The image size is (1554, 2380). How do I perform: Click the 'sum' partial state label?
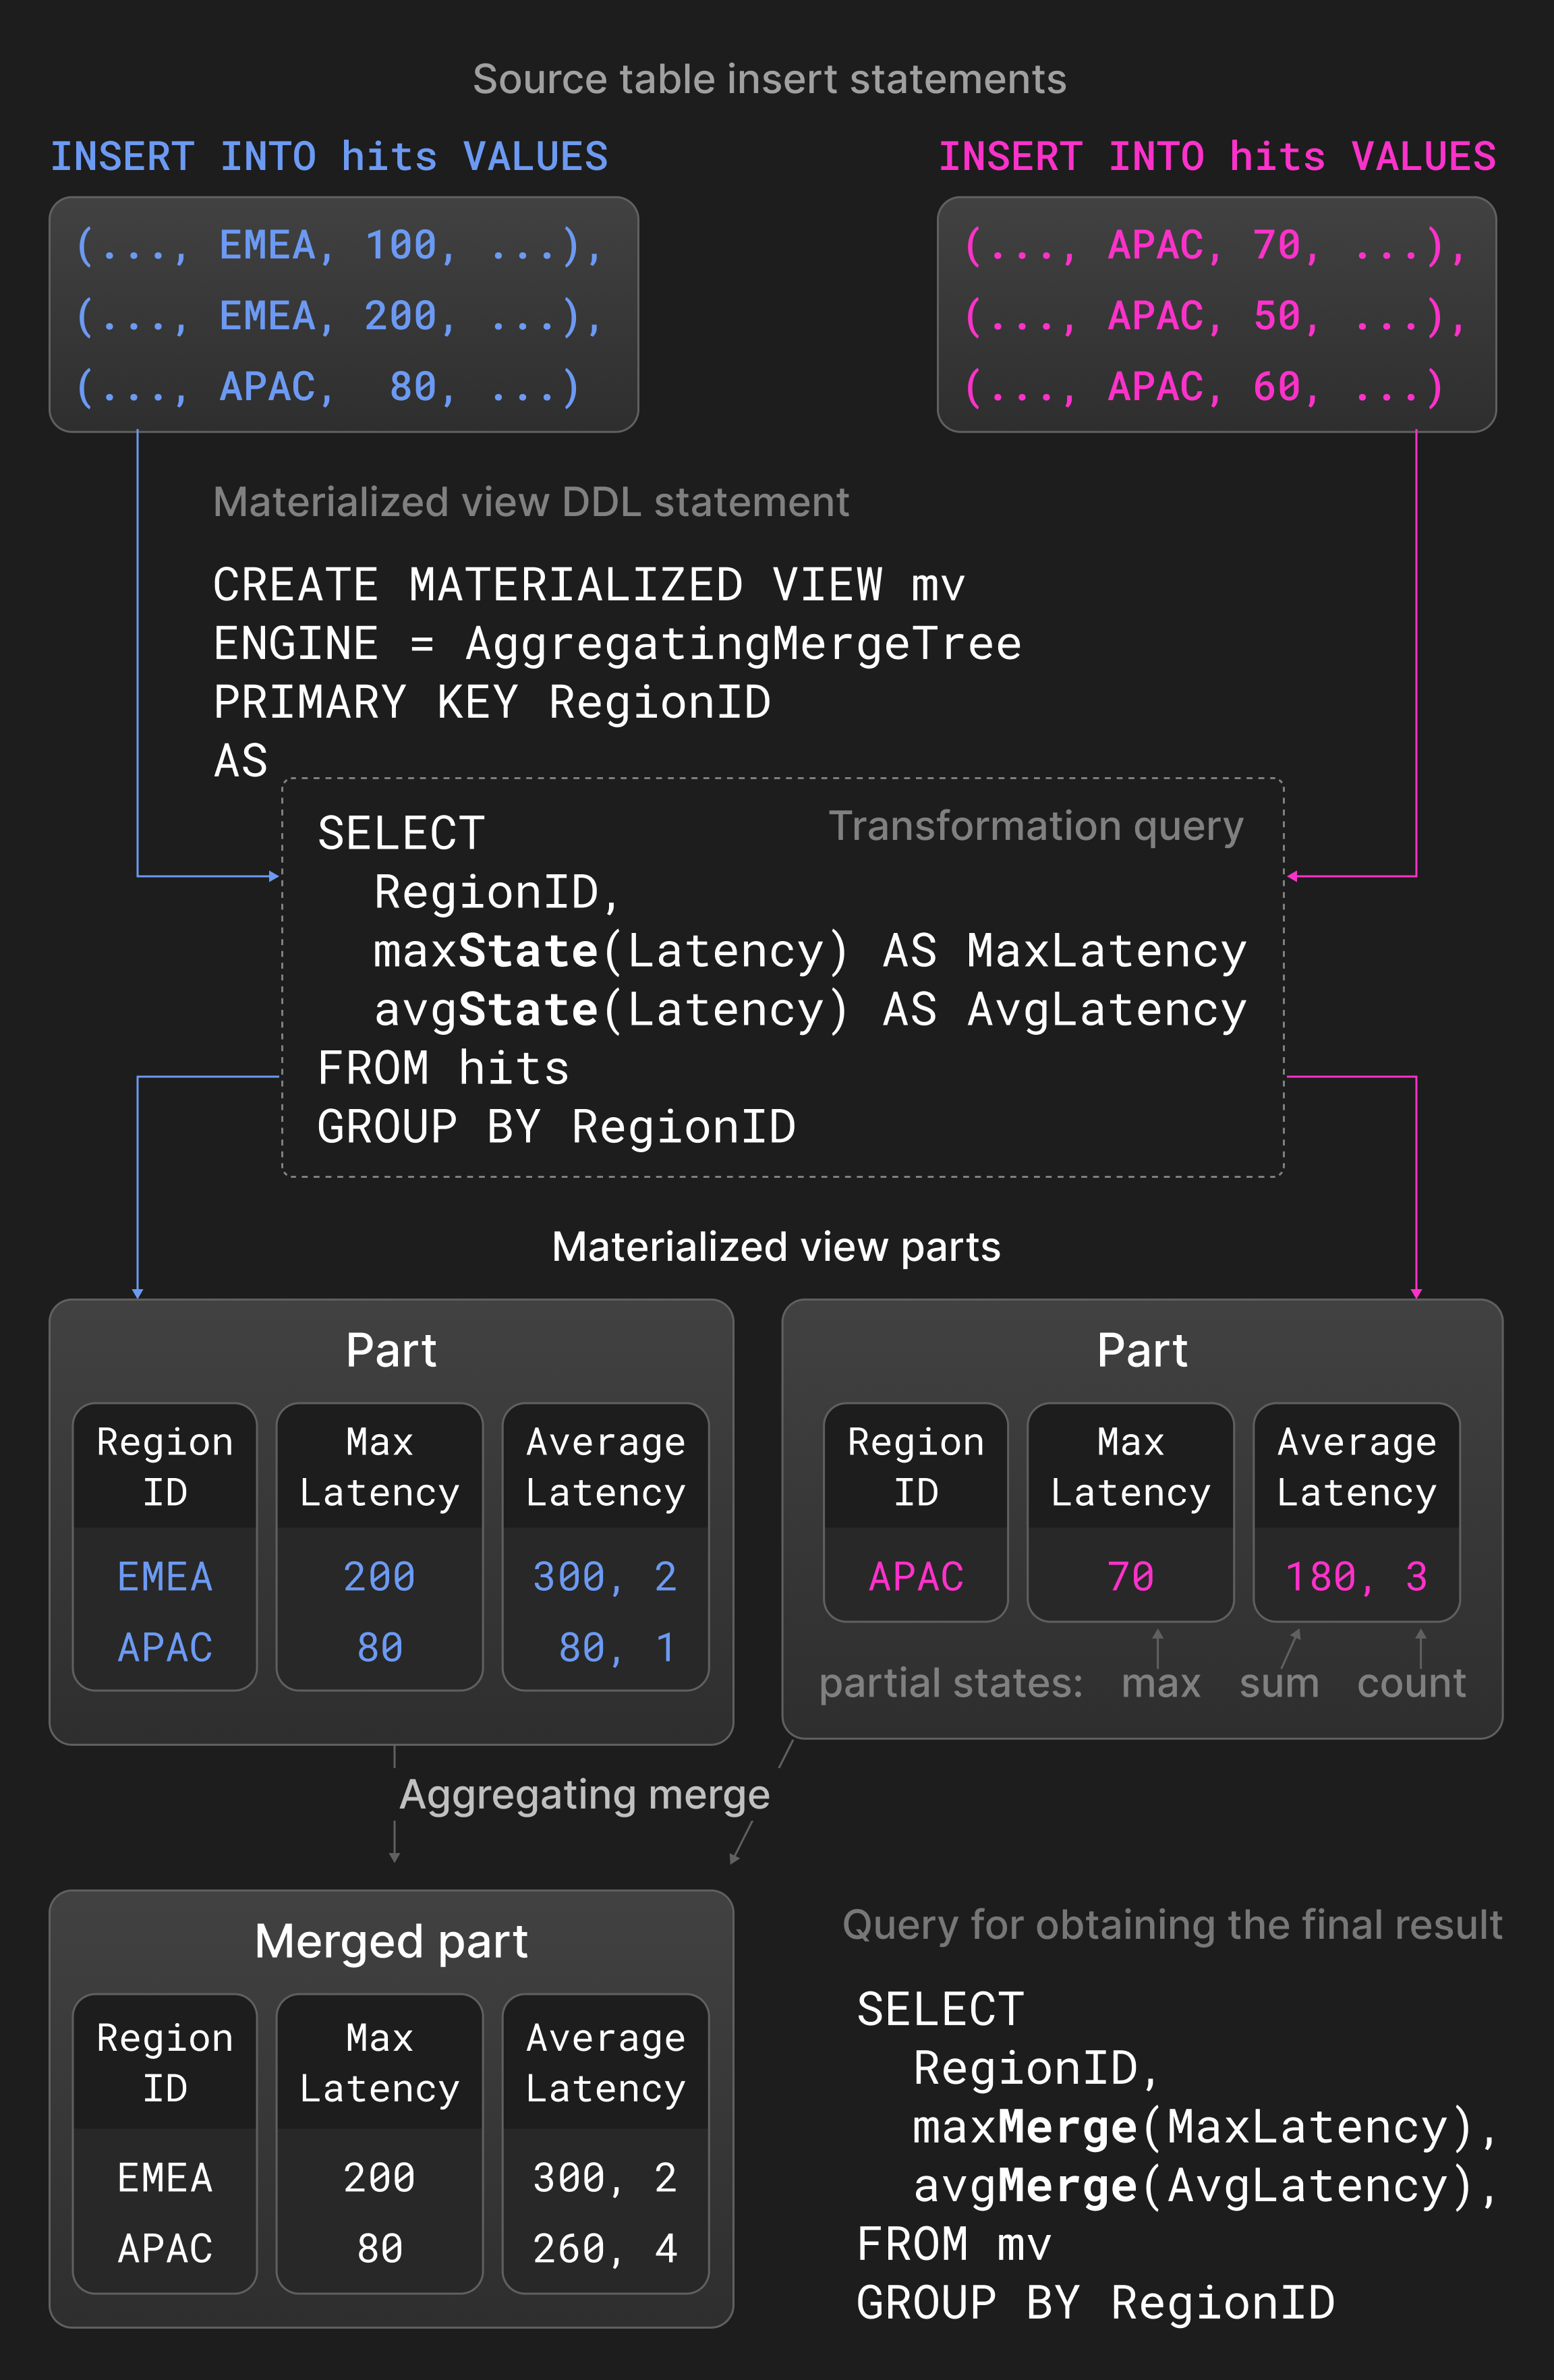(1279, 1683)
